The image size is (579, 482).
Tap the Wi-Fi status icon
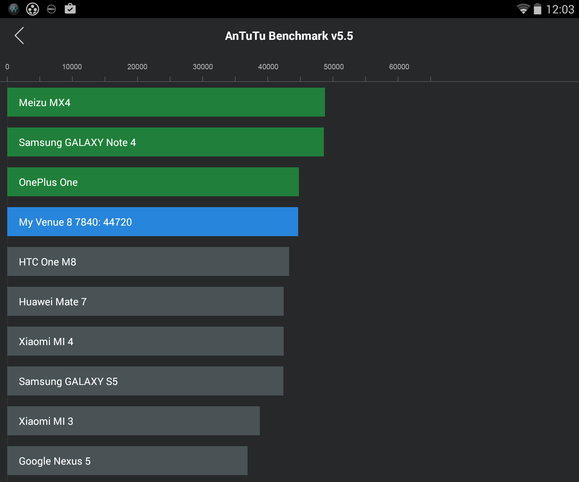[523, 9]
